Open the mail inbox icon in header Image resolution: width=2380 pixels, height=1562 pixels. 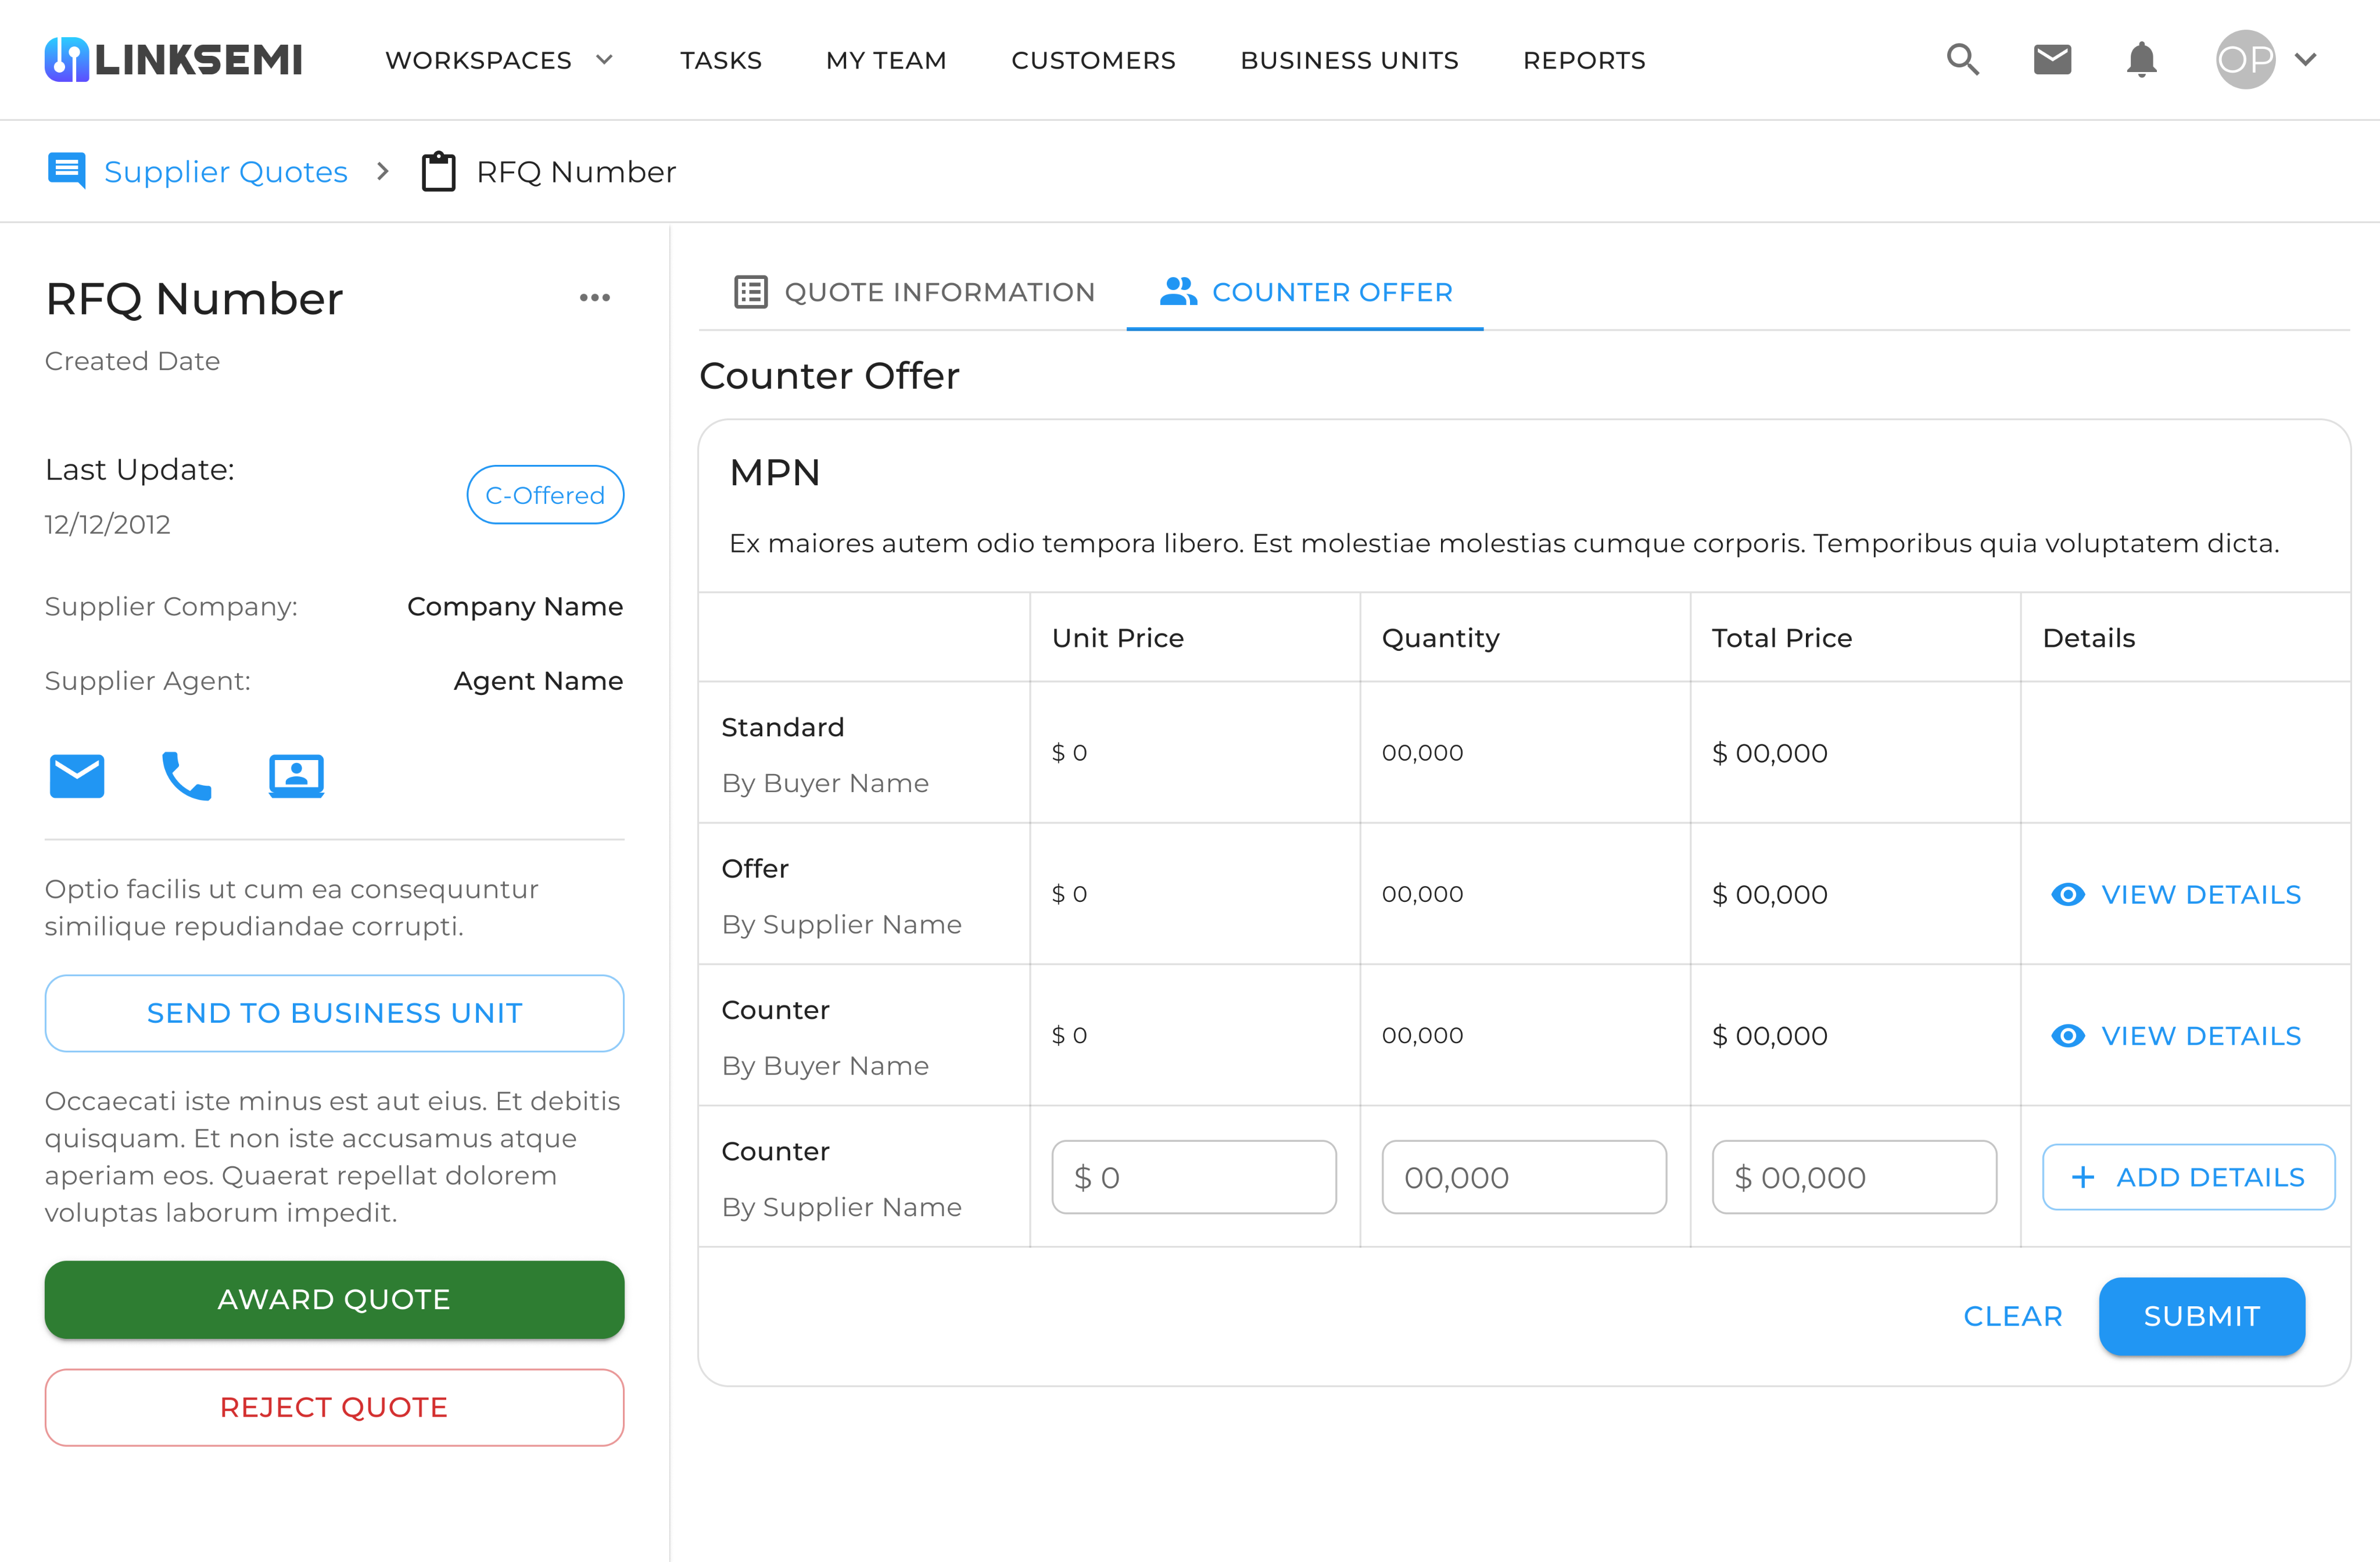(x=2052, y=60)
